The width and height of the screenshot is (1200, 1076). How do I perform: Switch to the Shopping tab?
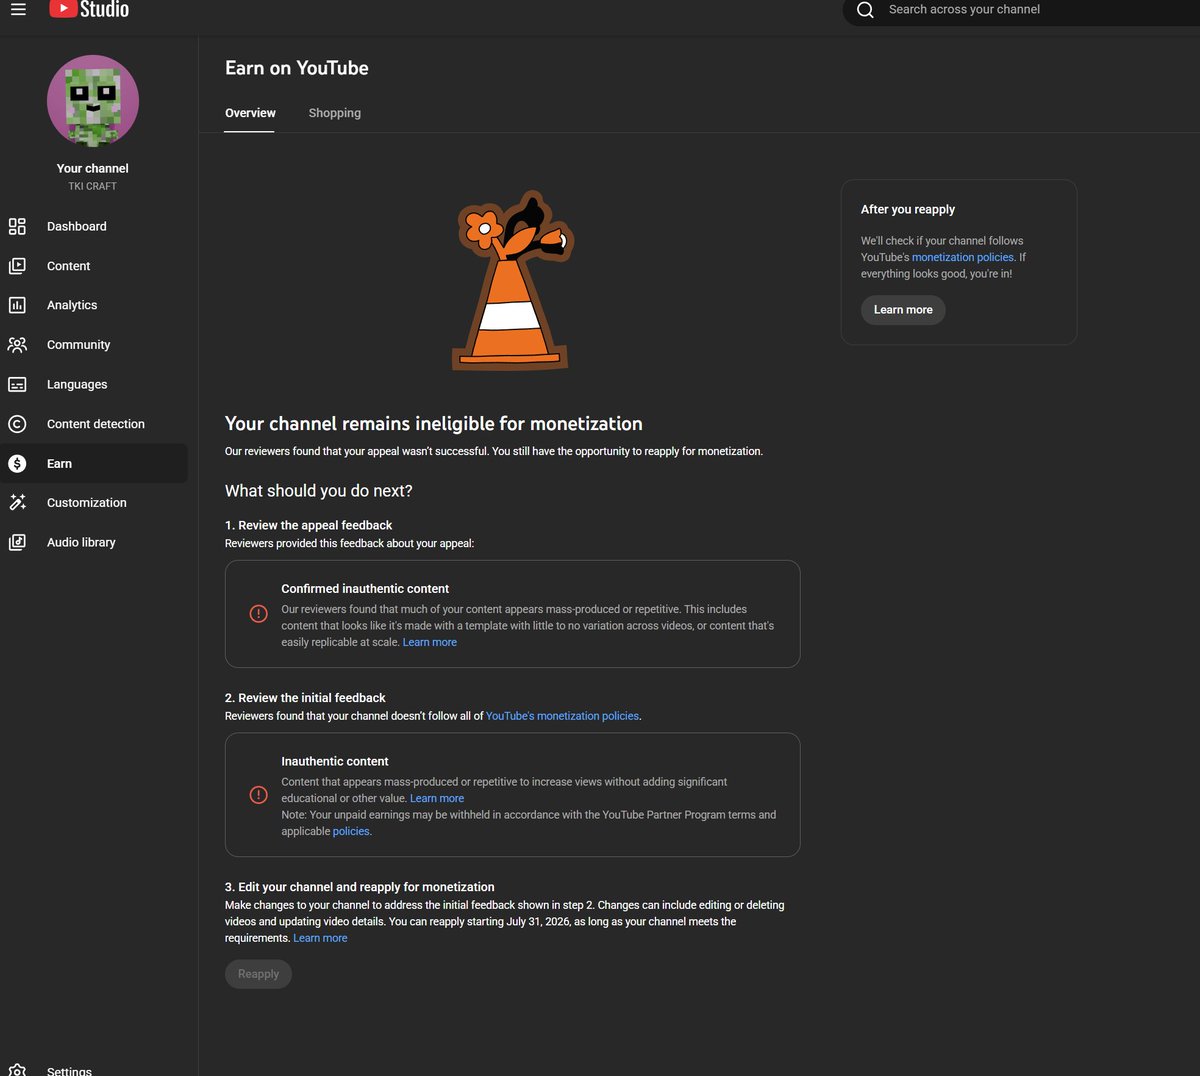(334, 113)
